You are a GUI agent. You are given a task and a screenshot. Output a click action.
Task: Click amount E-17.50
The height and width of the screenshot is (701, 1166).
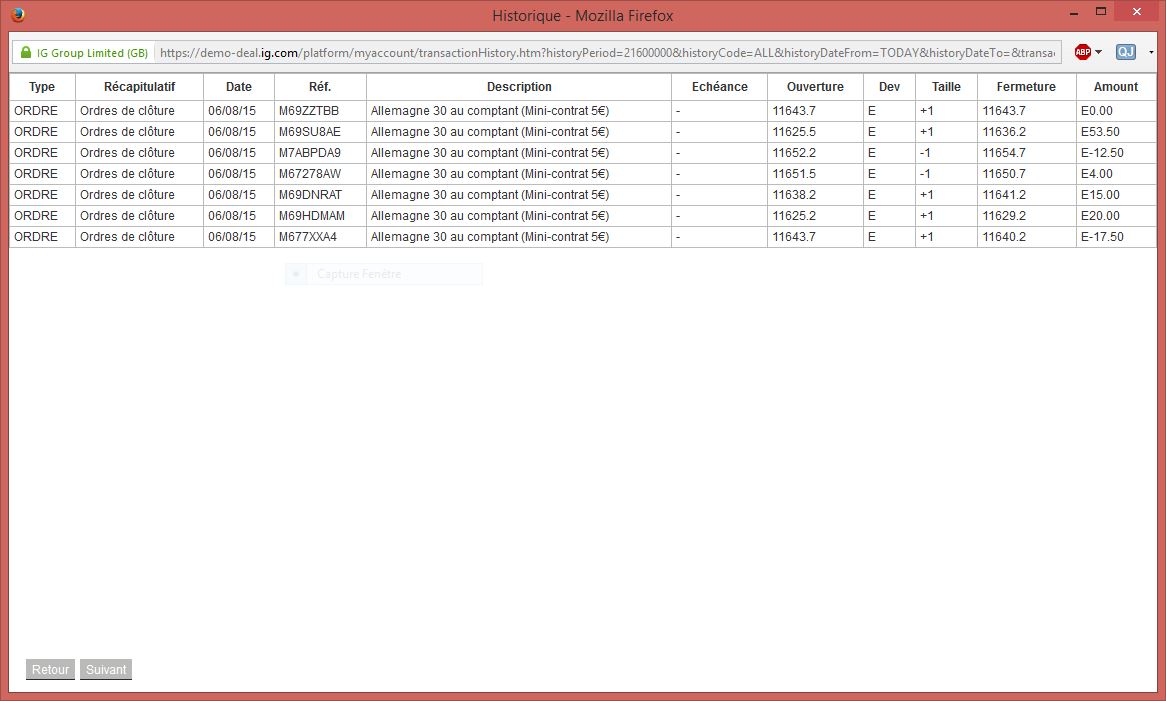tap(1102, 236)
